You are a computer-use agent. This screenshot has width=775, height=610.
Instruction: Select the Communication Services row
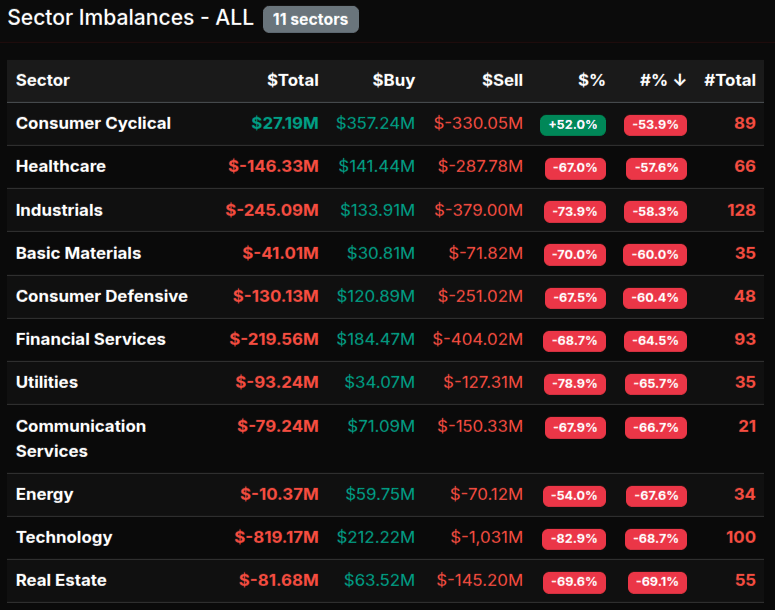(x=80, y=438)
